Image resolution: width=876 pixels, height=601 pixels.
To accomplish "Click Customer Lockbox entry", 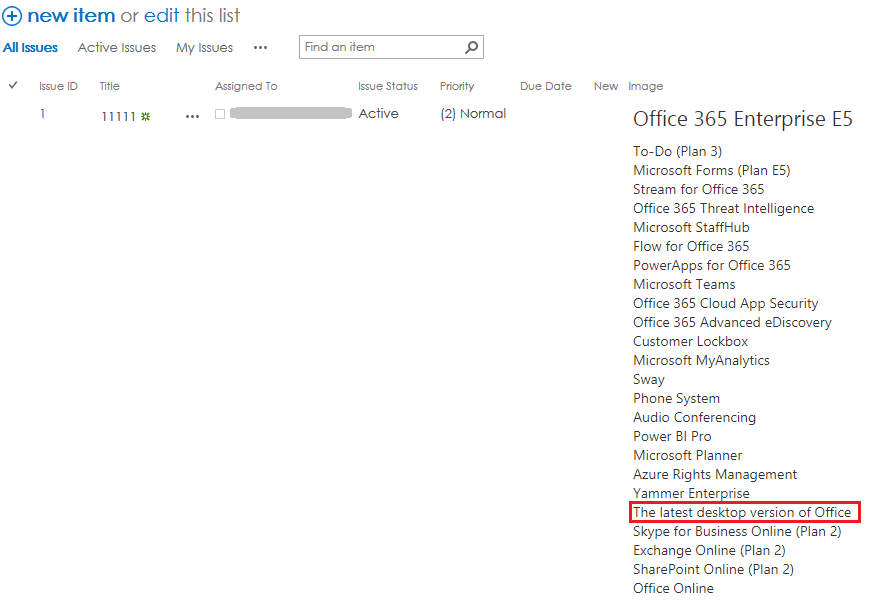I will (x=691, y=341).
